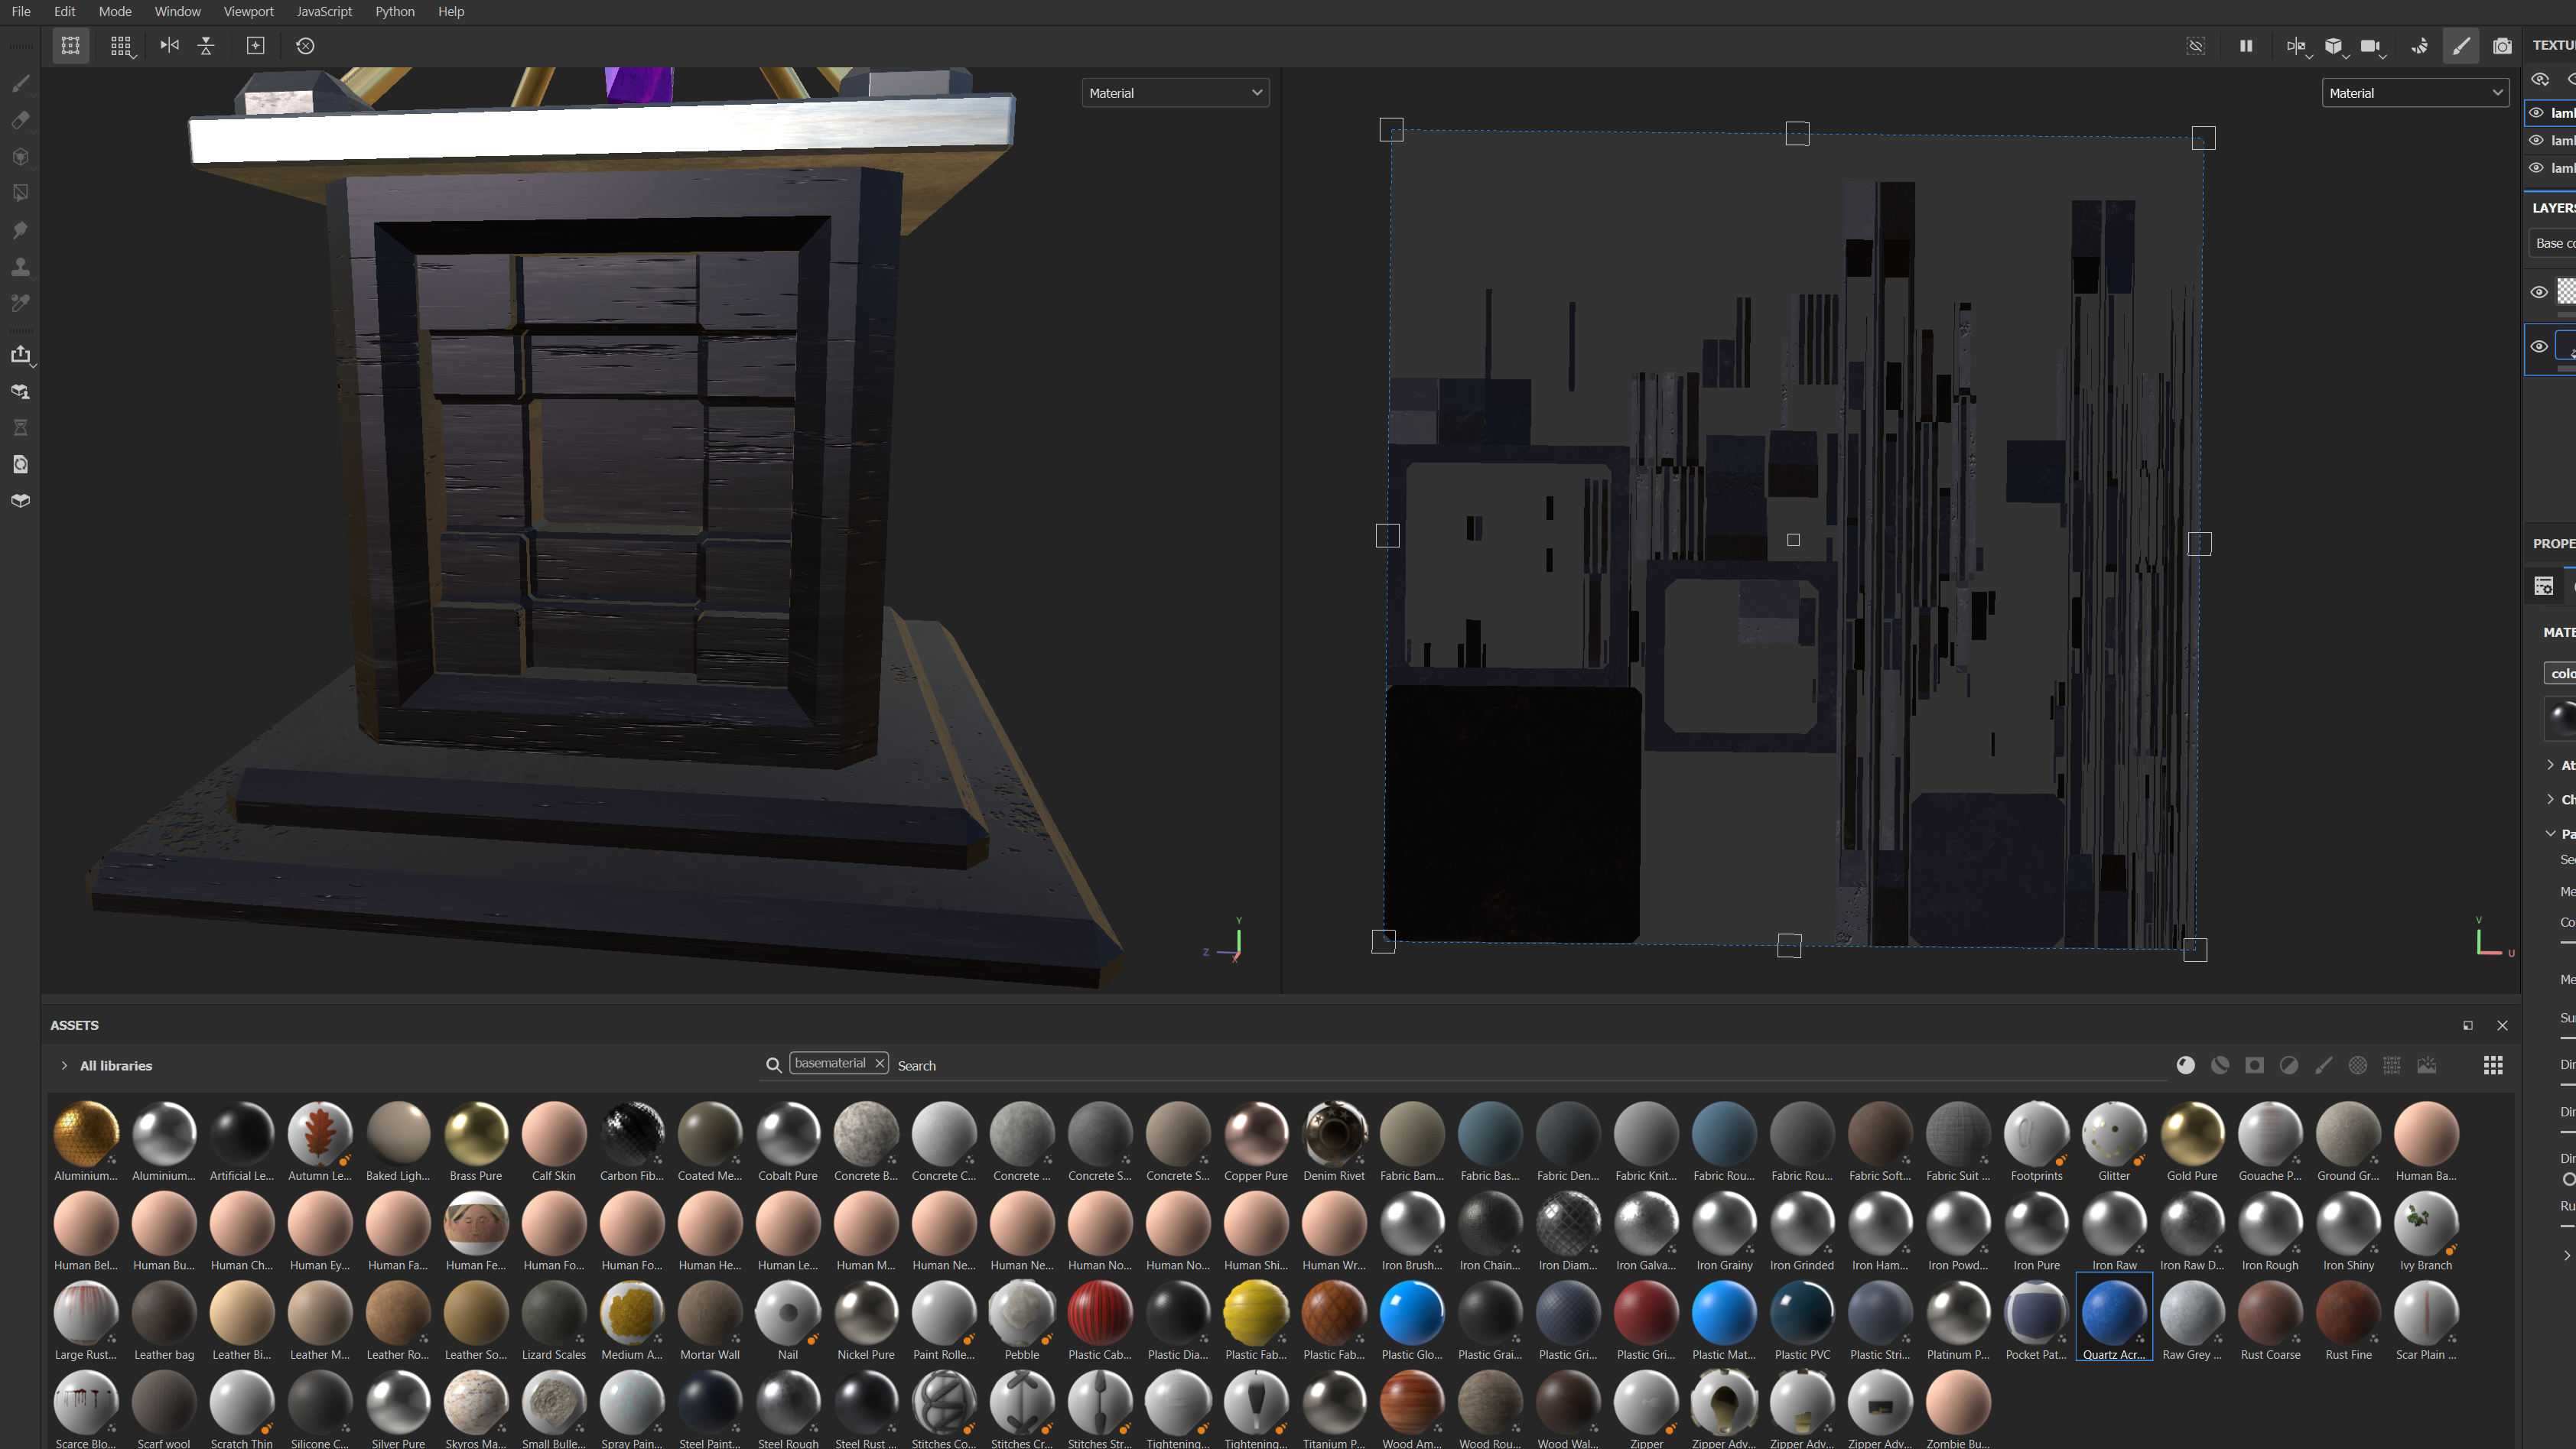Click the flip vertical icon

(206, 45)
